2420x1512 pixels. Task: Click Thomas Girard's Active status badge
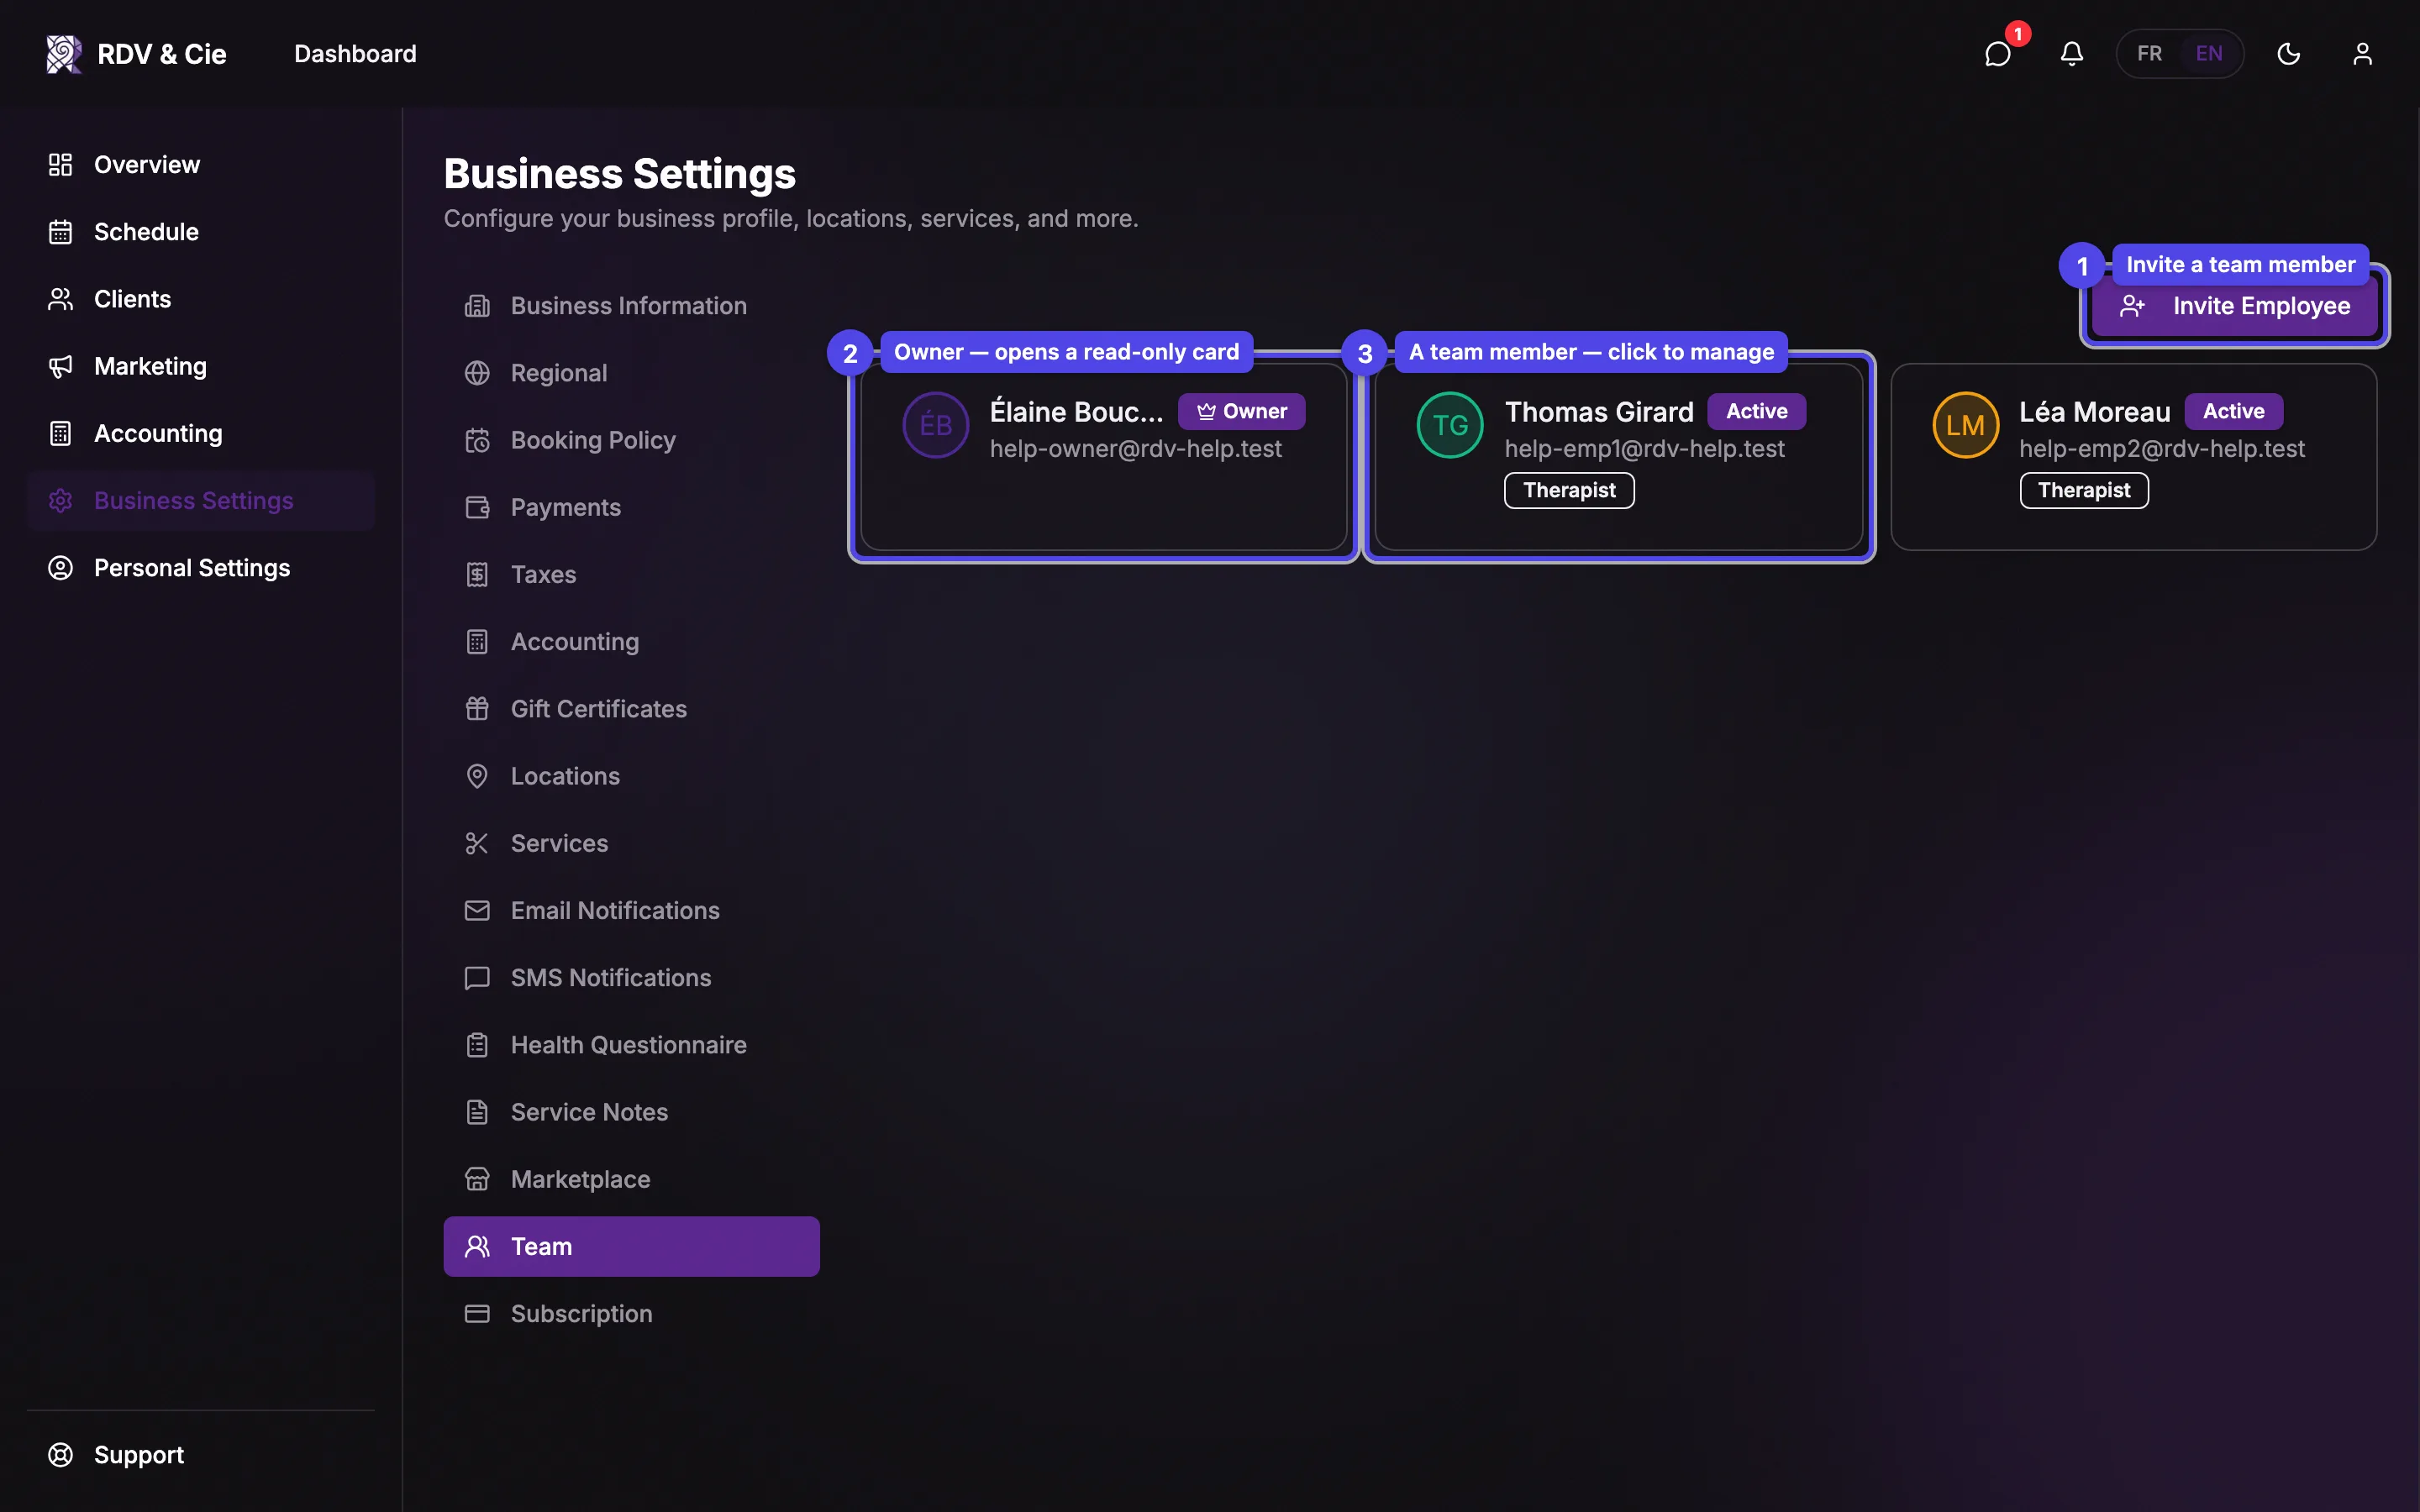[1756, 411]
